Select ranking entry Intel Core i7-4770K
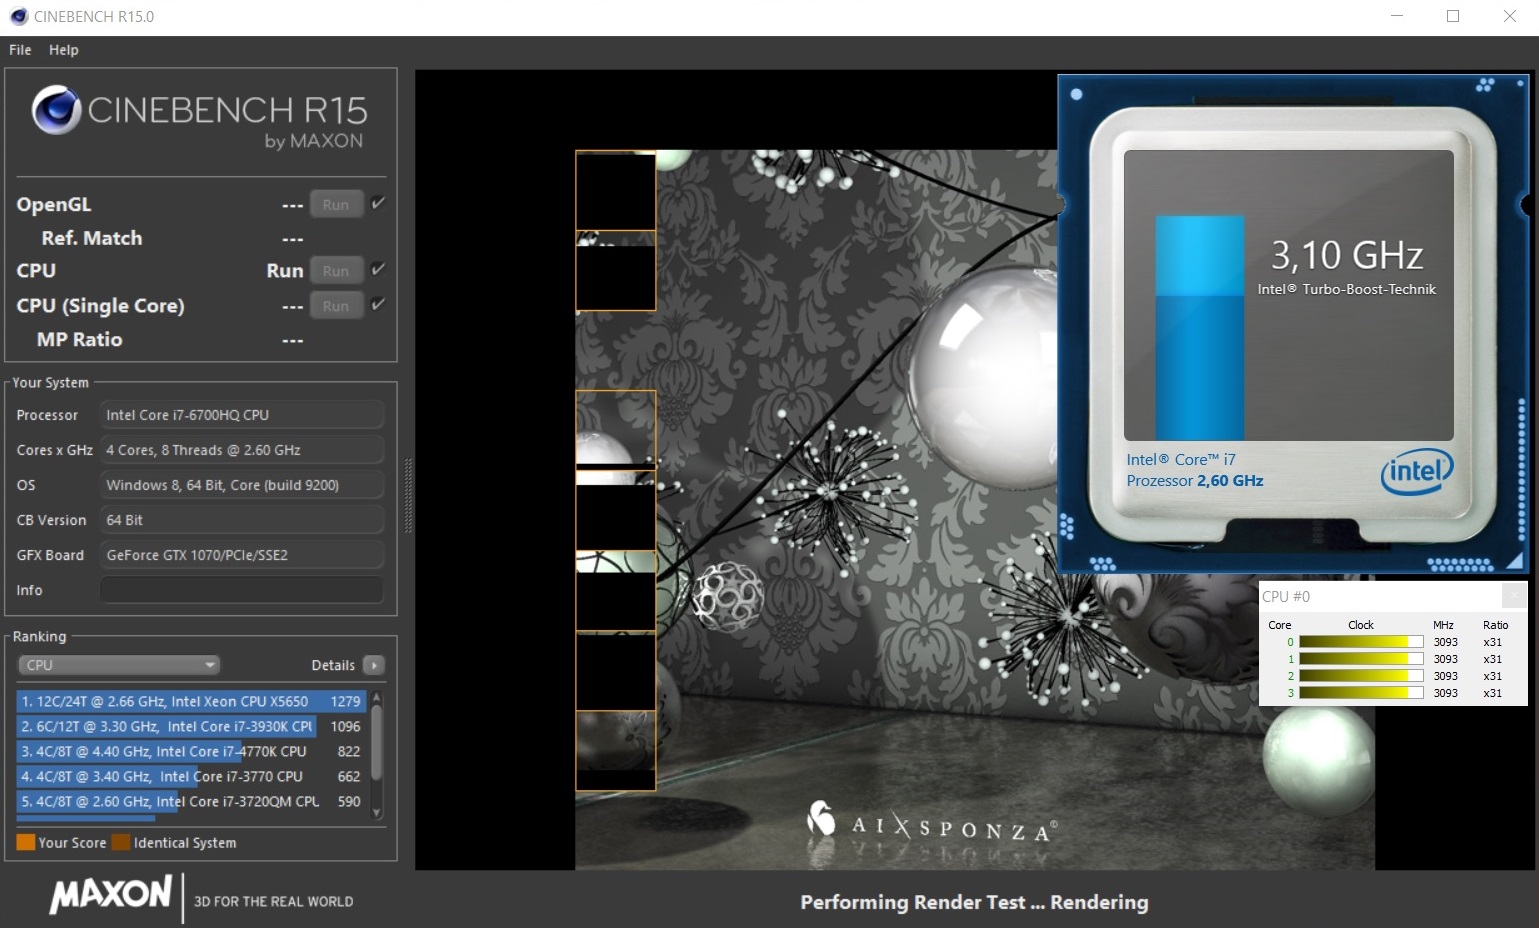Screen dimensions: 1539x928 [x=191, y=751]
